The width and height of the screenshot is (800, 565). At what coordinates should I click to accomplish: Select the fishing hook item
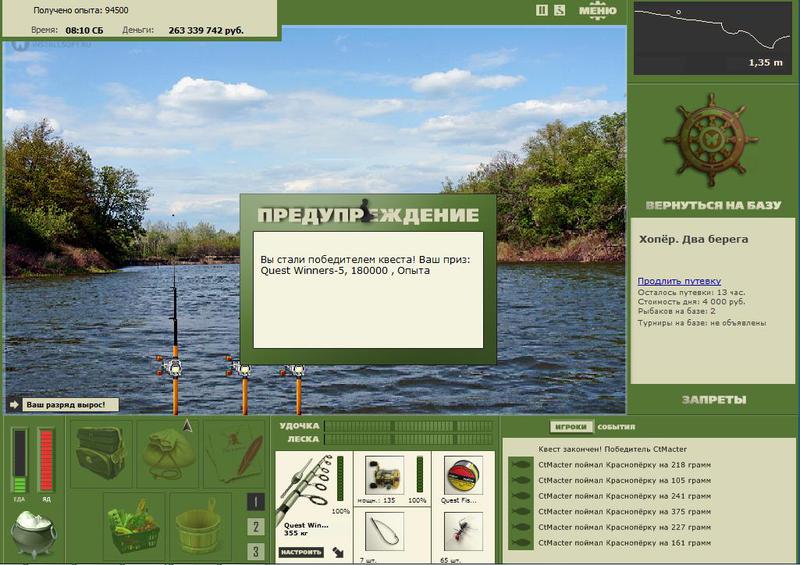(385, 532)
